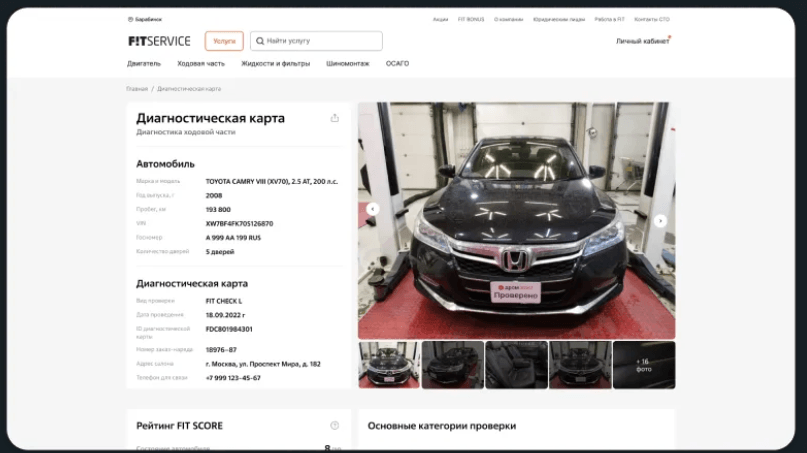Click Диагностическая карта breadcrumb
Image resolution: width=807 pixels, height=453 pixels.
tap(189, 89)
